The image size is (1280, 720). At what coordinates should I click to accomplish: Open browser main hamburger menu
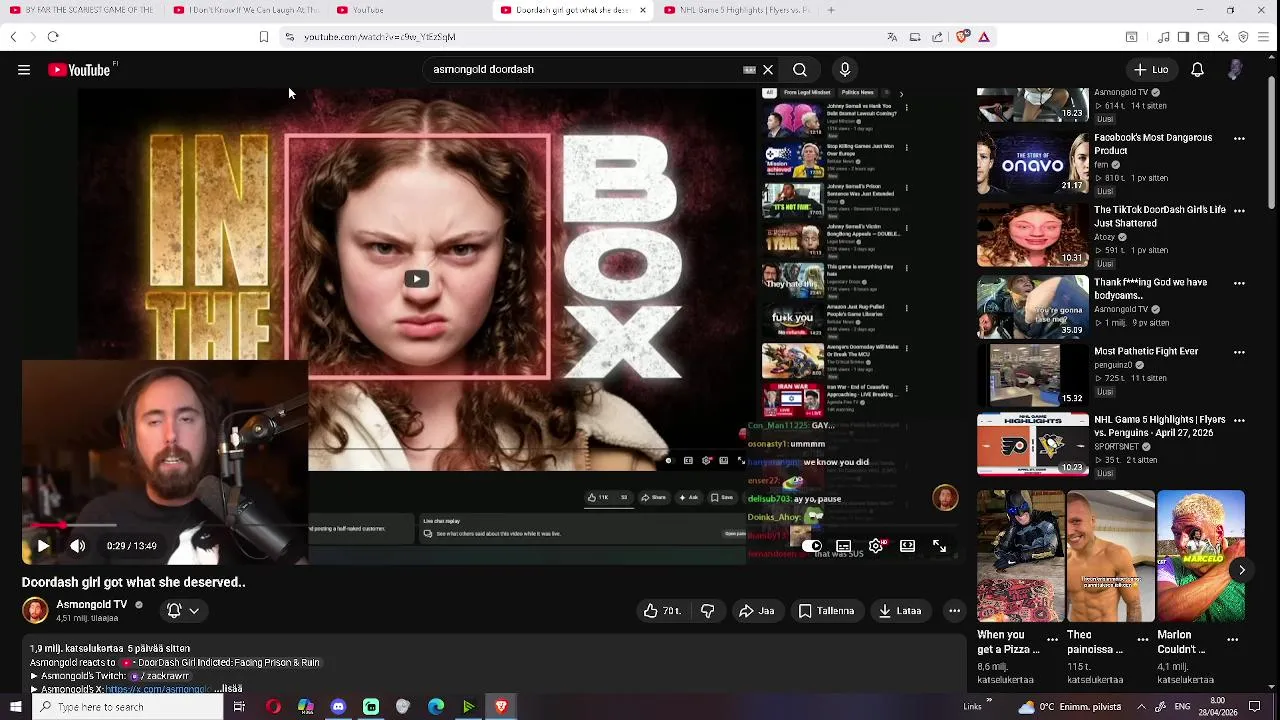pyautogui.click(x=1264, y=37)
